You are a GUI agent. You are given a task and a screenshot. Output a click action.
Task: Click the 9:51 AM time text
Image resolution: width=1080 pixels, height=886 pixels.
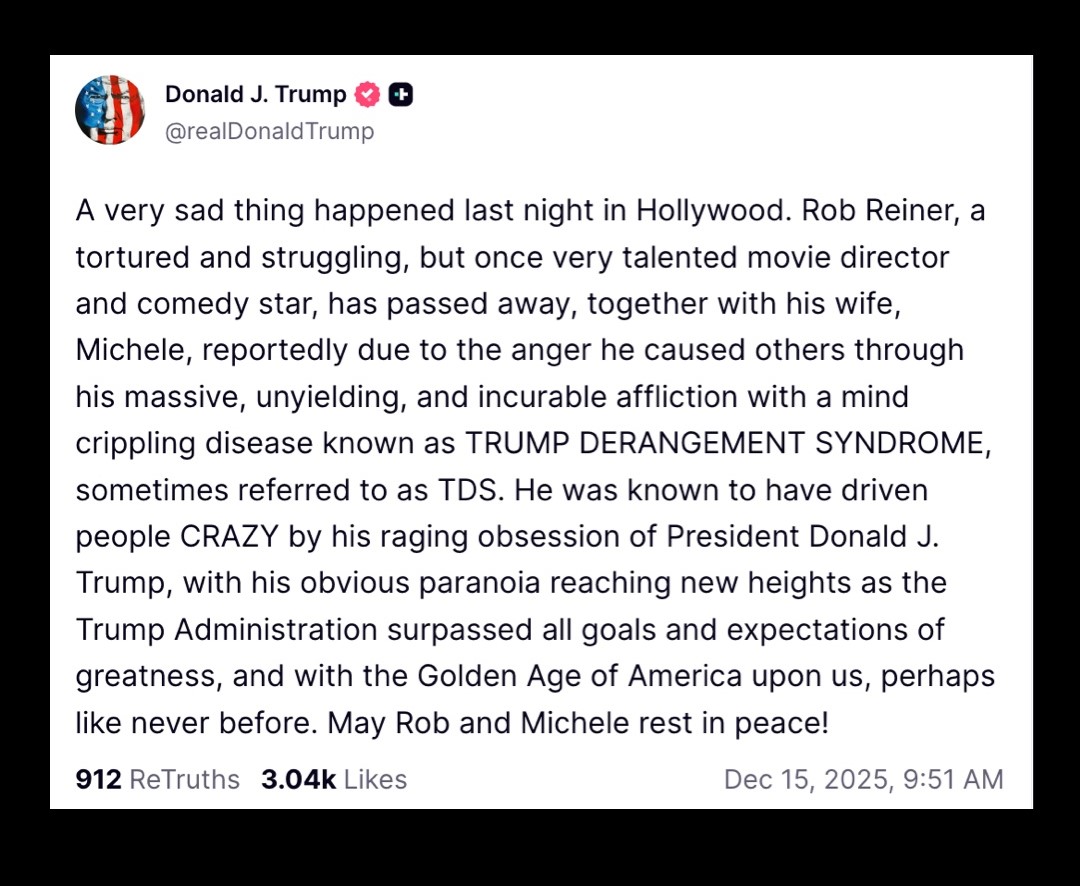[x=953, y=780]
